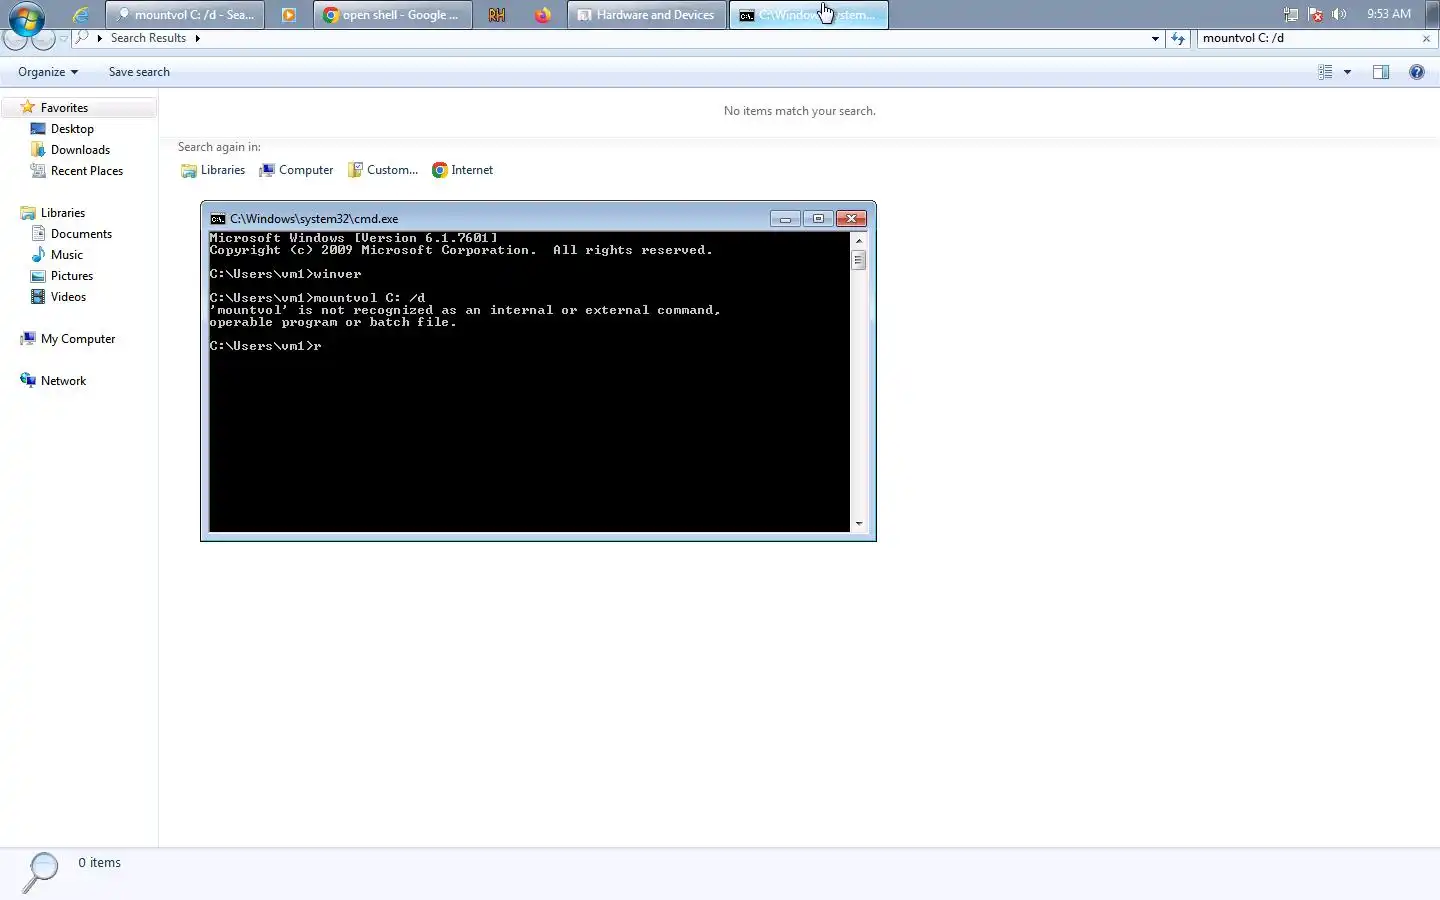Open Desktop under Favorites
Viewport: 1440px width, 900px height.
72,129
